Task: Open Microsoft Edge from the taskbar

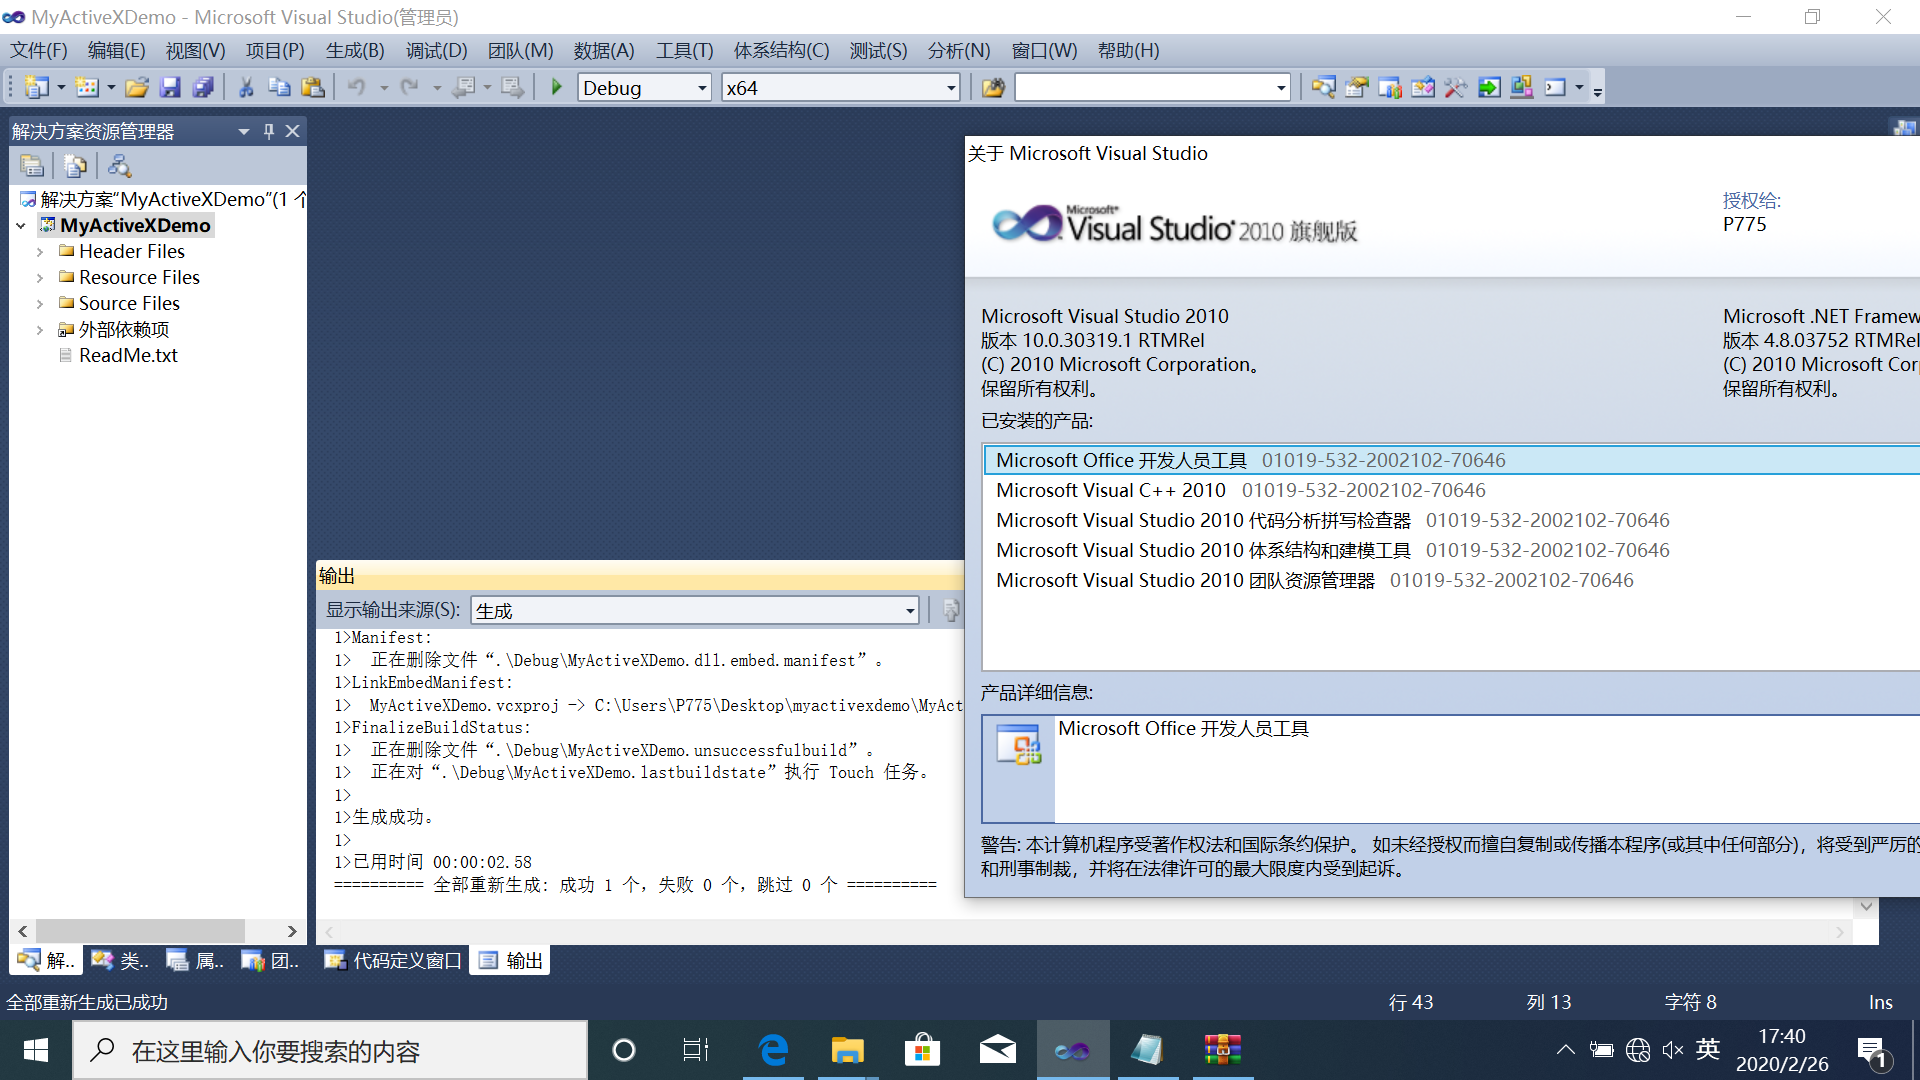Action: (x=773, y=1050)
